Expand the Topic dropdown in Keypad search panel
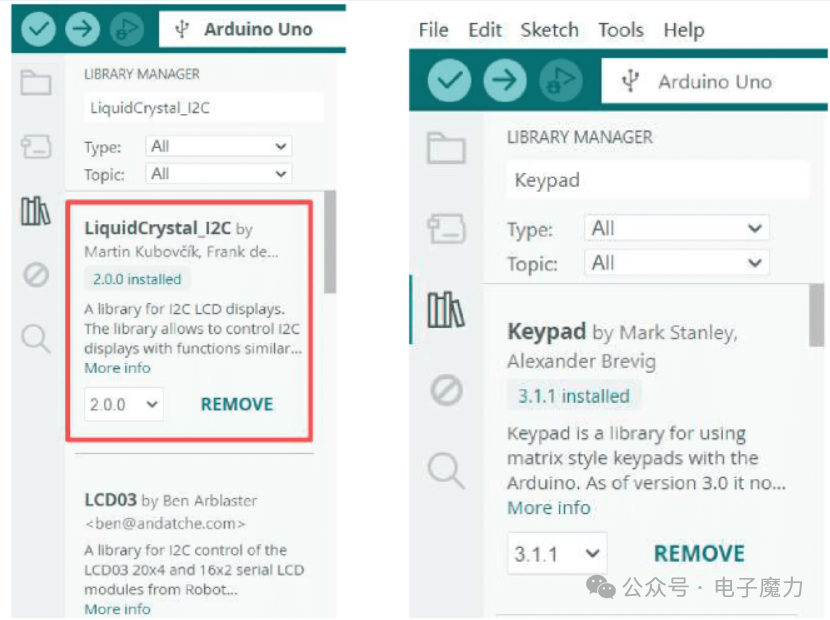Image resolution: width=830 pixels, height=620 pixels. tap(676, 263)
